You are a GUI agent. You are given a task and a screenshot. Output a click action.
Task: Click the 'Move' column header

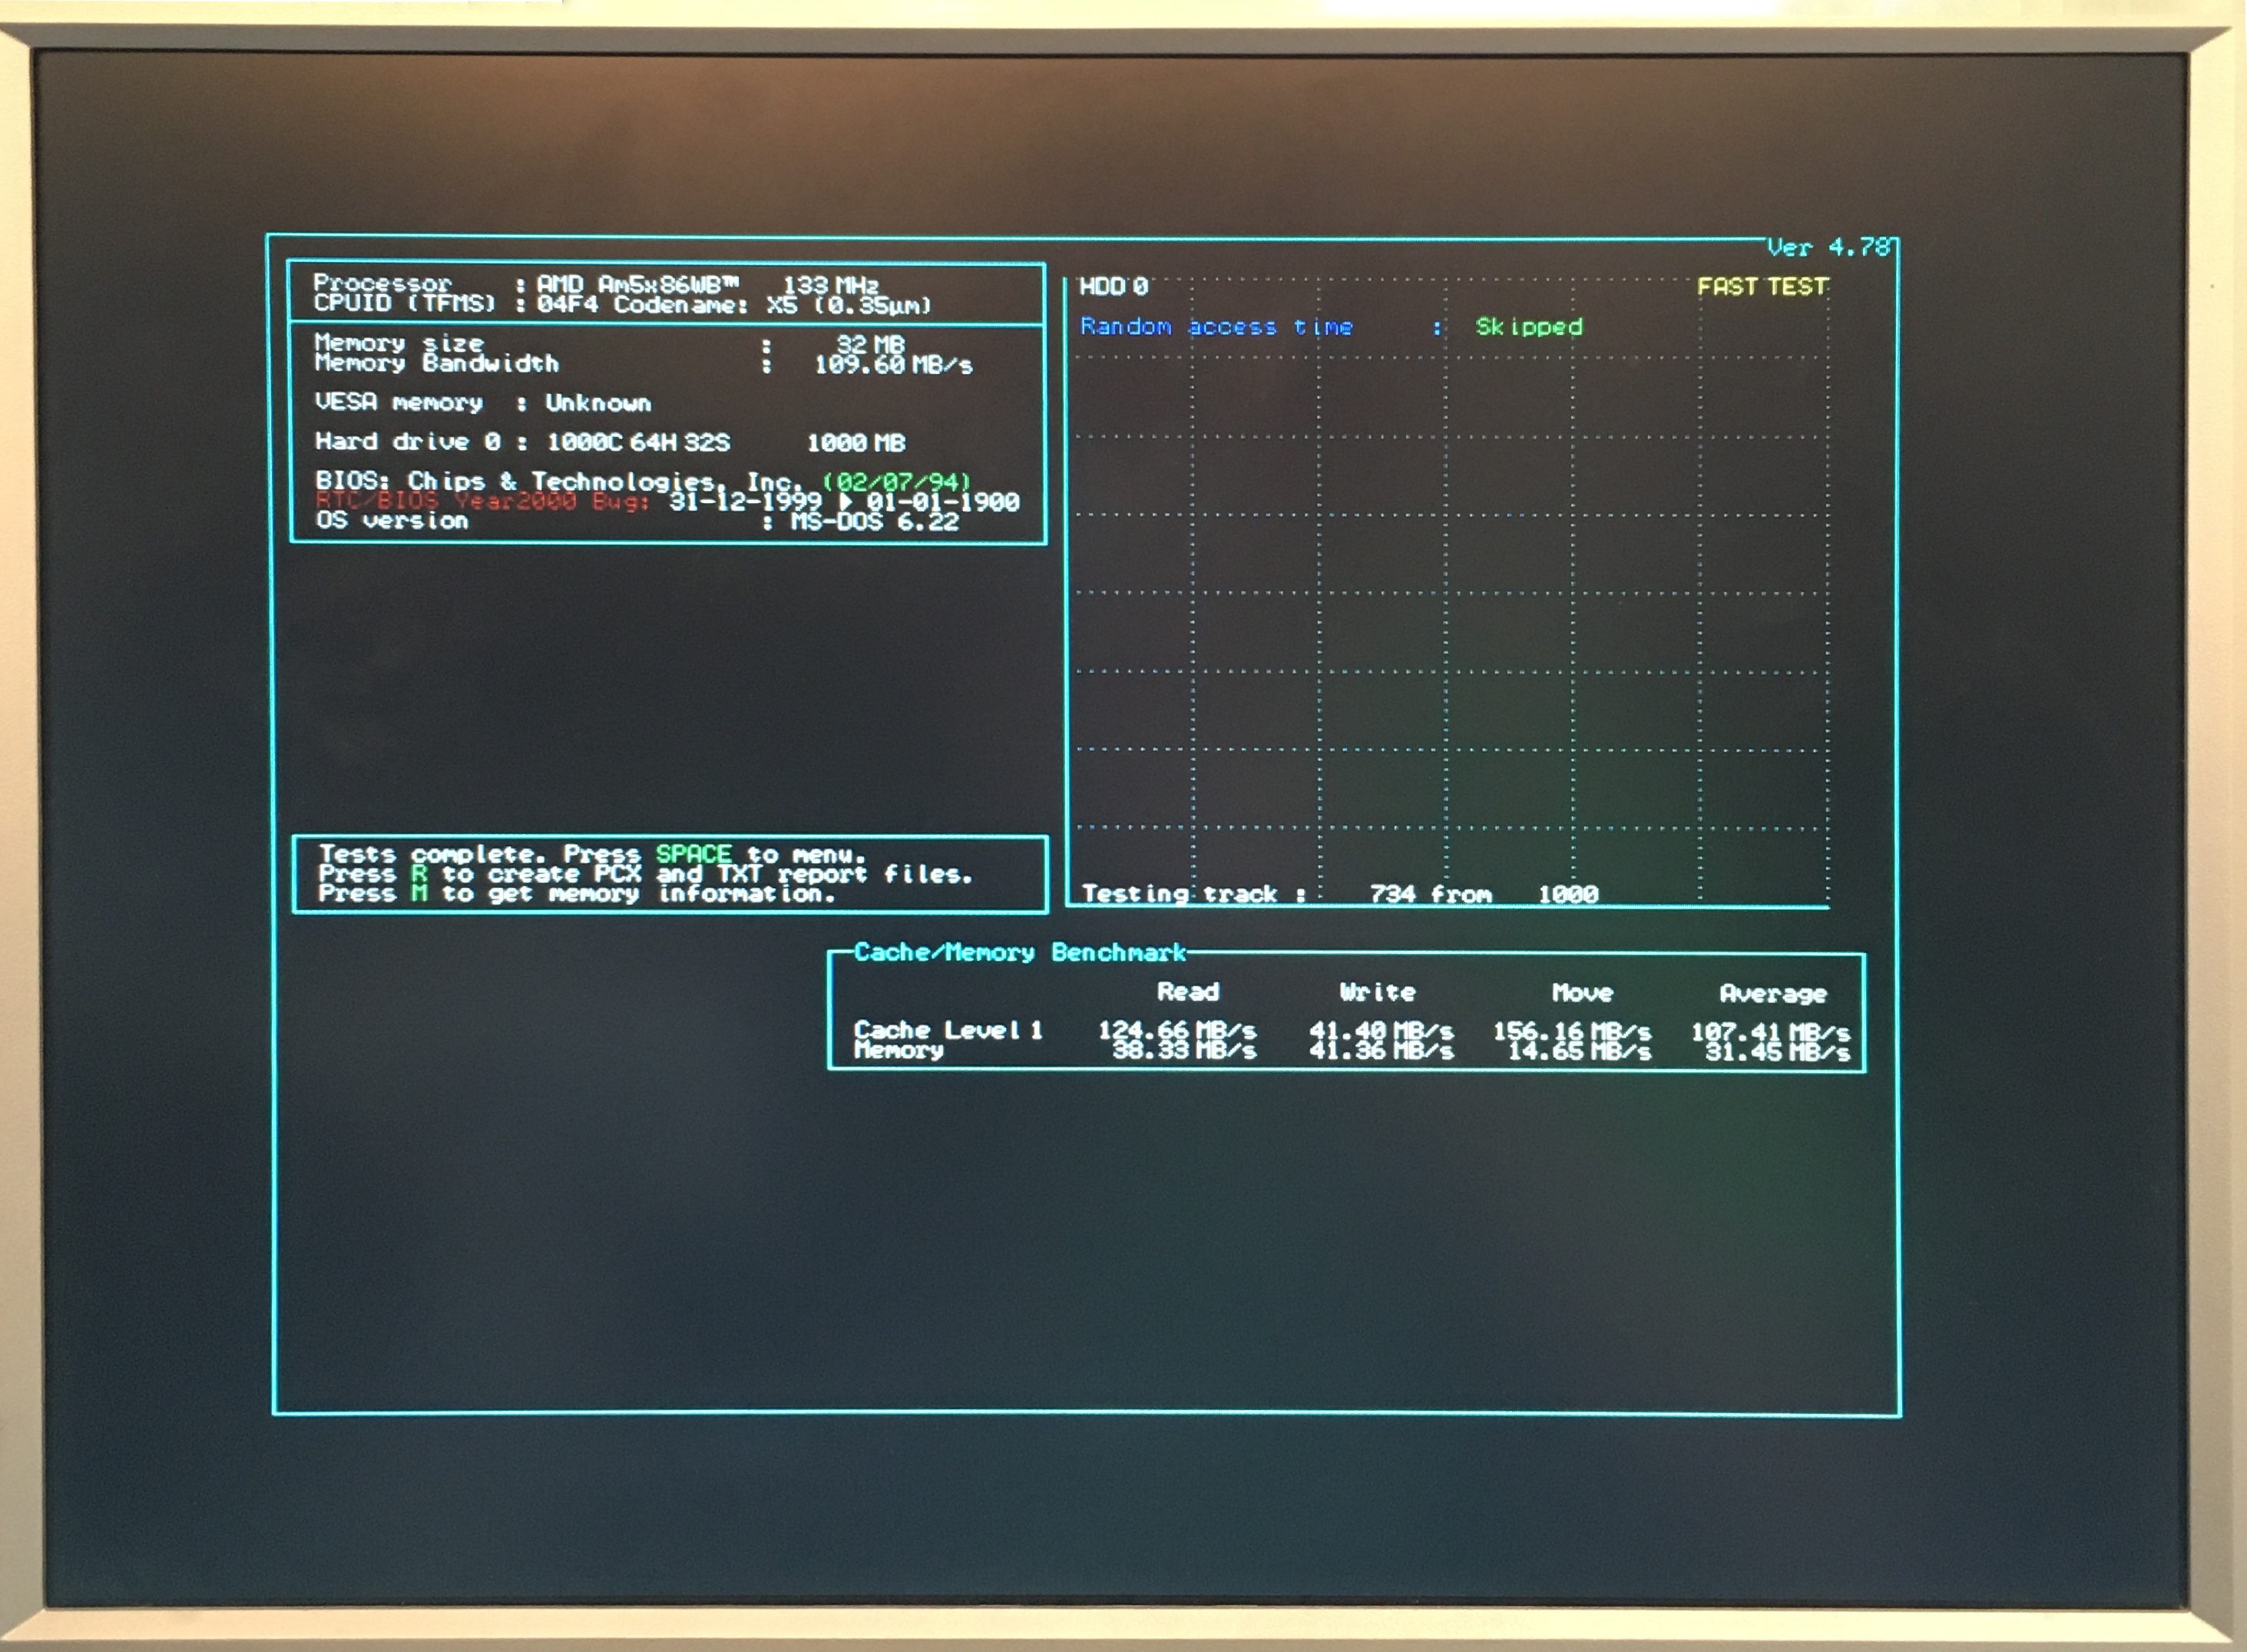point(1583,993)
